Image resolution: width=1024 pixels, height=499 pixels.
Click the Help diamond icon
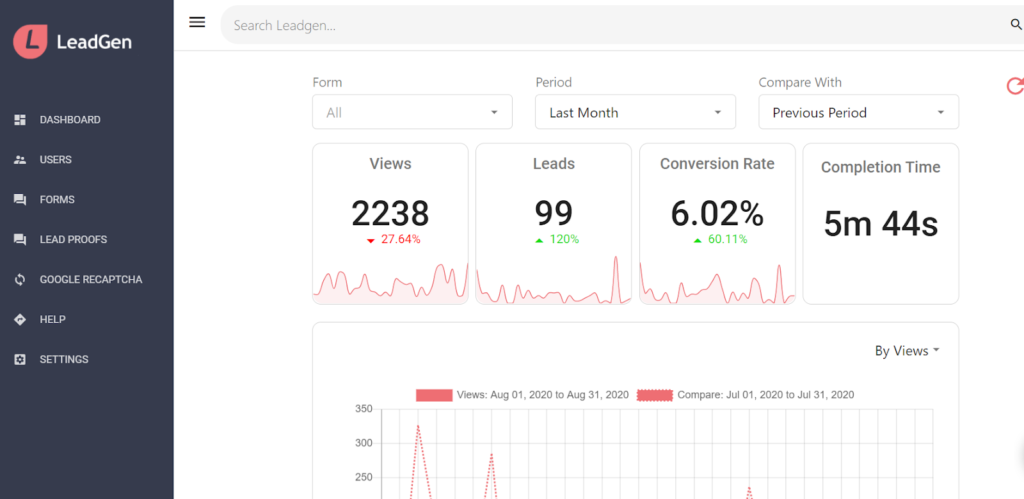(20, 319)
